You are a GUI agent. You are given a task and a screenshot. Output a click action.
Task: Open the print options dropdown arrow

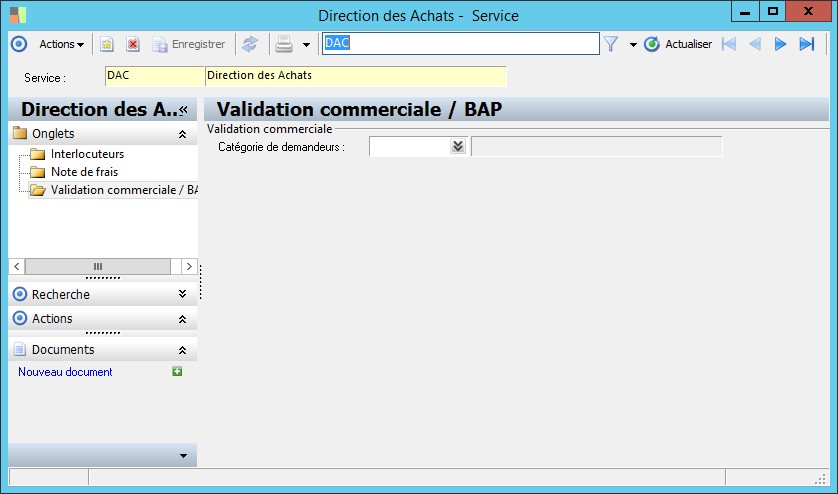tap(306, 45)
